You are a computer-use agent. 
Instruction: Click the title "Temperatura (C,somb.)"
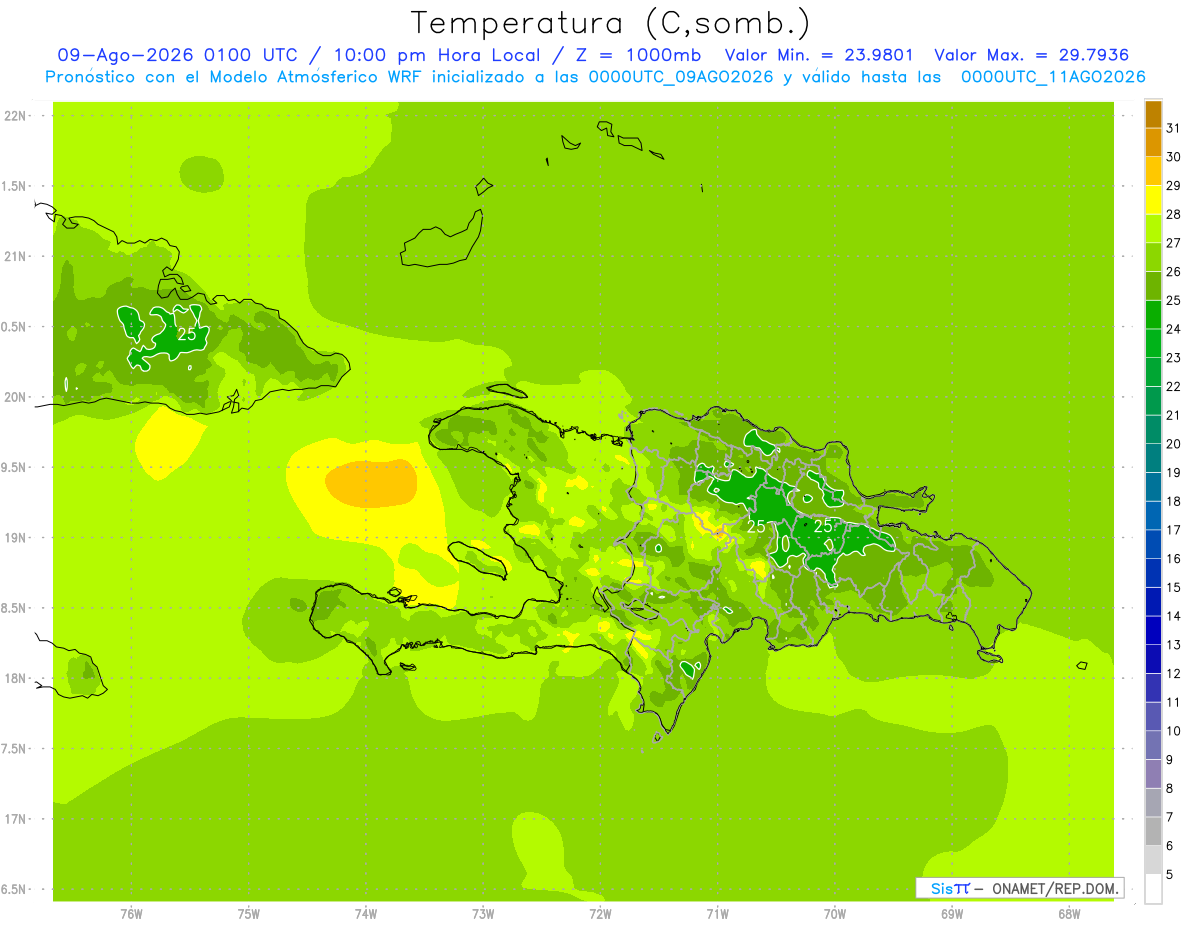pos(610,23)
